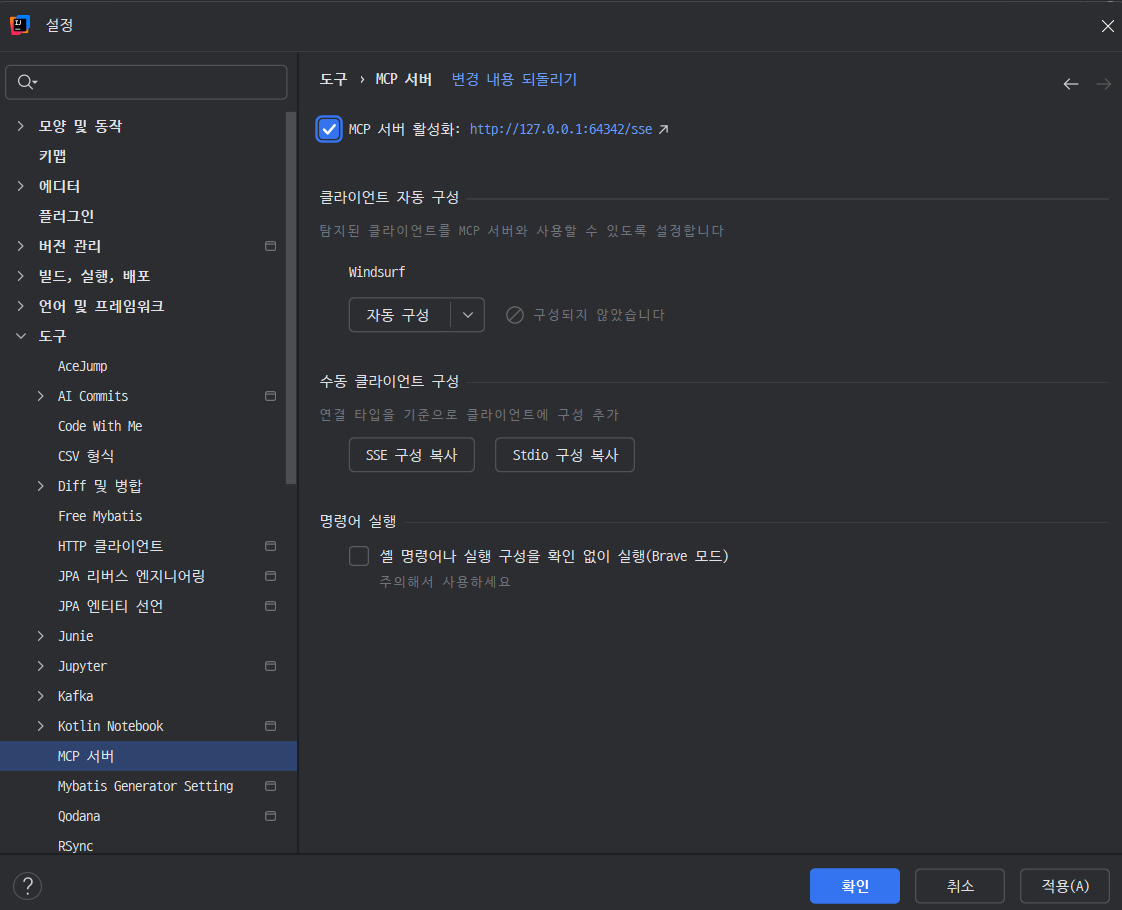Expand the Junie node
Viewport: 1122px width, 910px height.
pos(41,637)
